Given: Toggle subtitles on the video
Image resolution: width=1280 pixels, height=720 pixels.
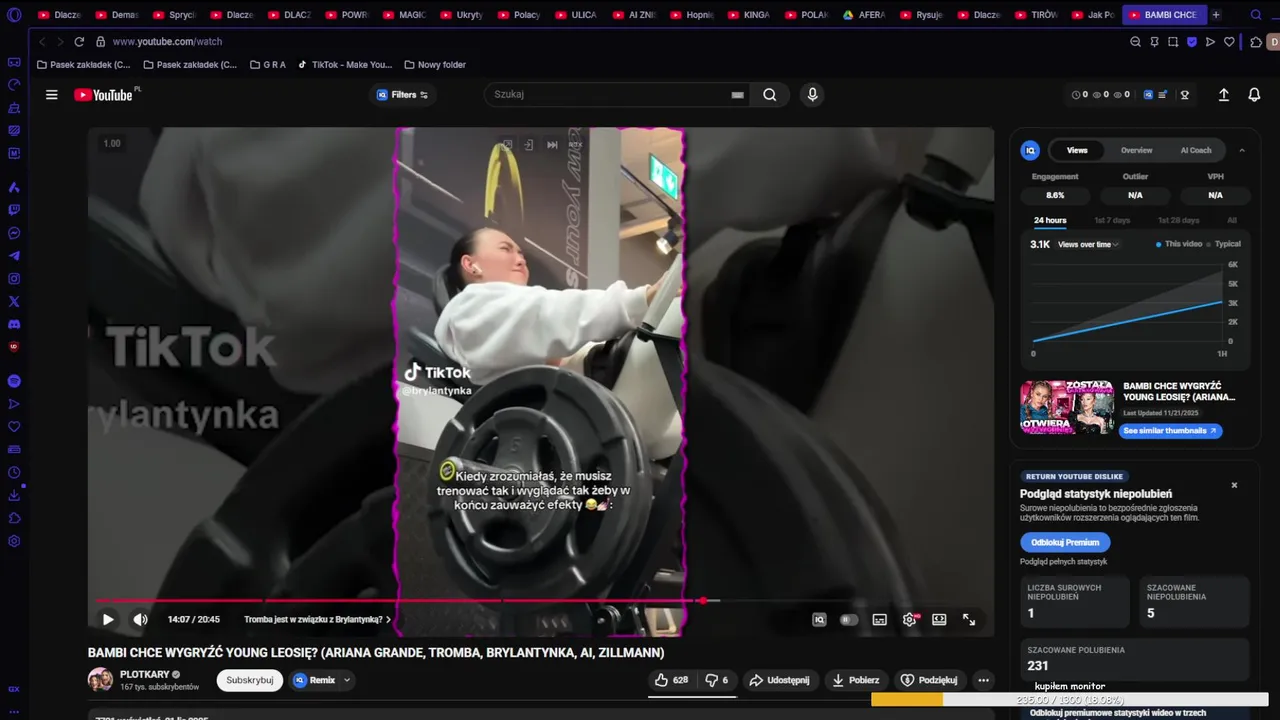Looking at the screenshot, I should point(879,619).
